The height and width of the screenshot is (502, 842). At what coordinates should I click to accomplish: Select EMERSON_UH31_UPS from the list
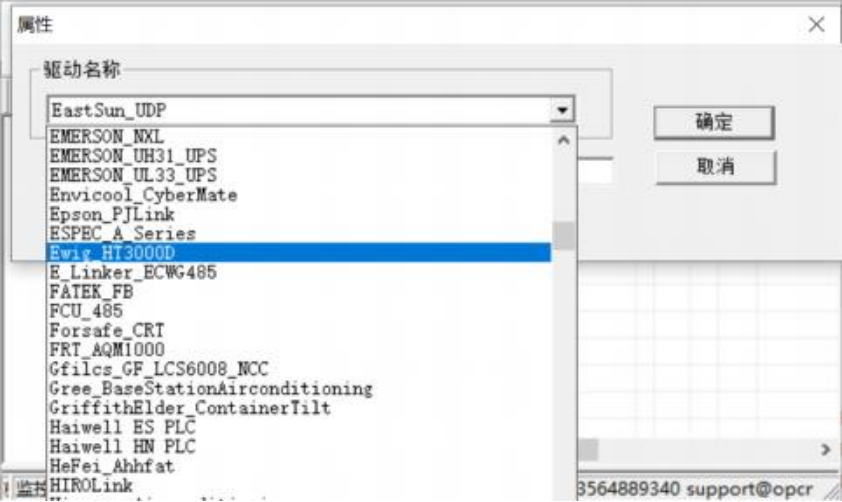pos(299,156)
